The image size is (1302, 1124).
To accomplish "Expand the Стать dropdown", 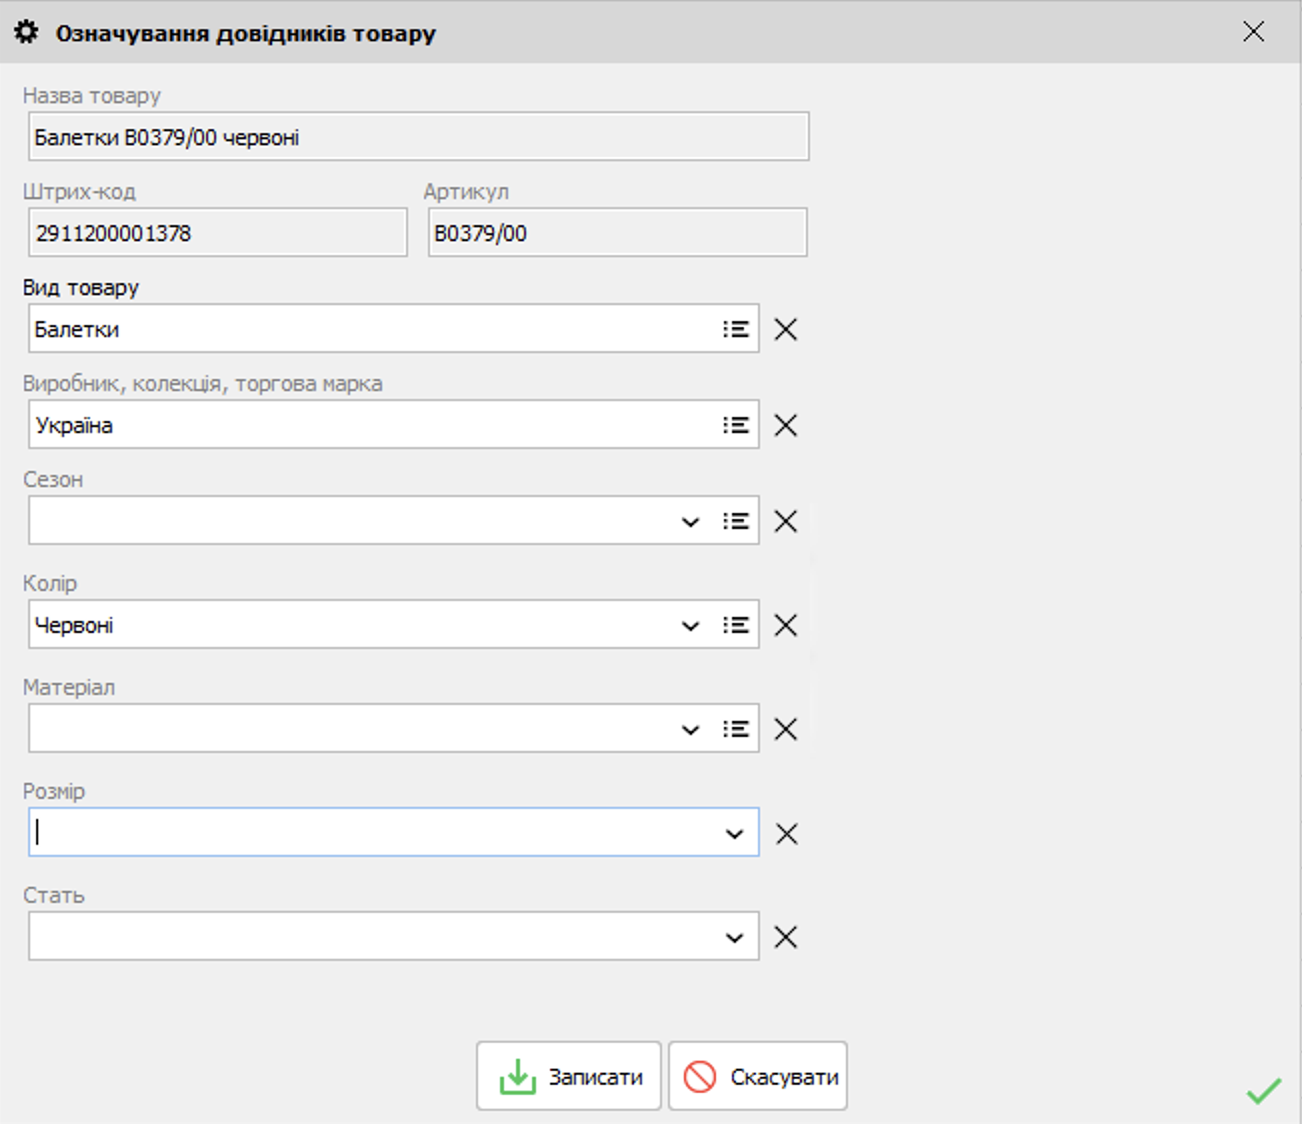I will [x=734, y=938].
